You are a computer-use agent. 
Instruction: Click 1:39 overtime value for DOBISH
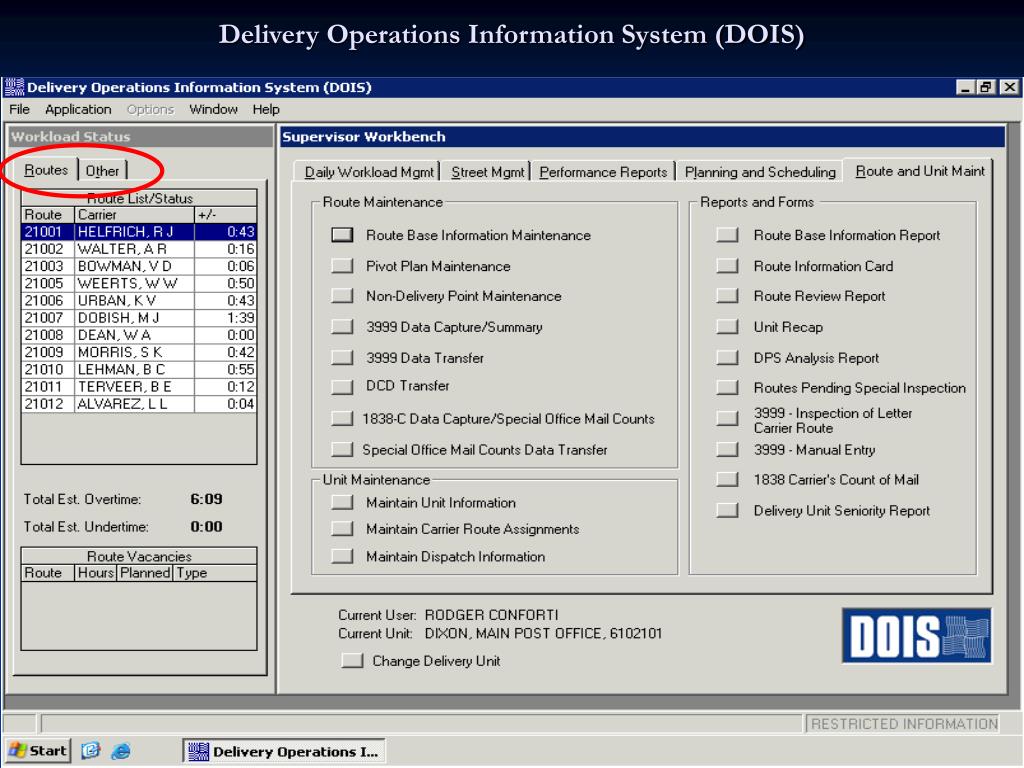coord(240,318)
